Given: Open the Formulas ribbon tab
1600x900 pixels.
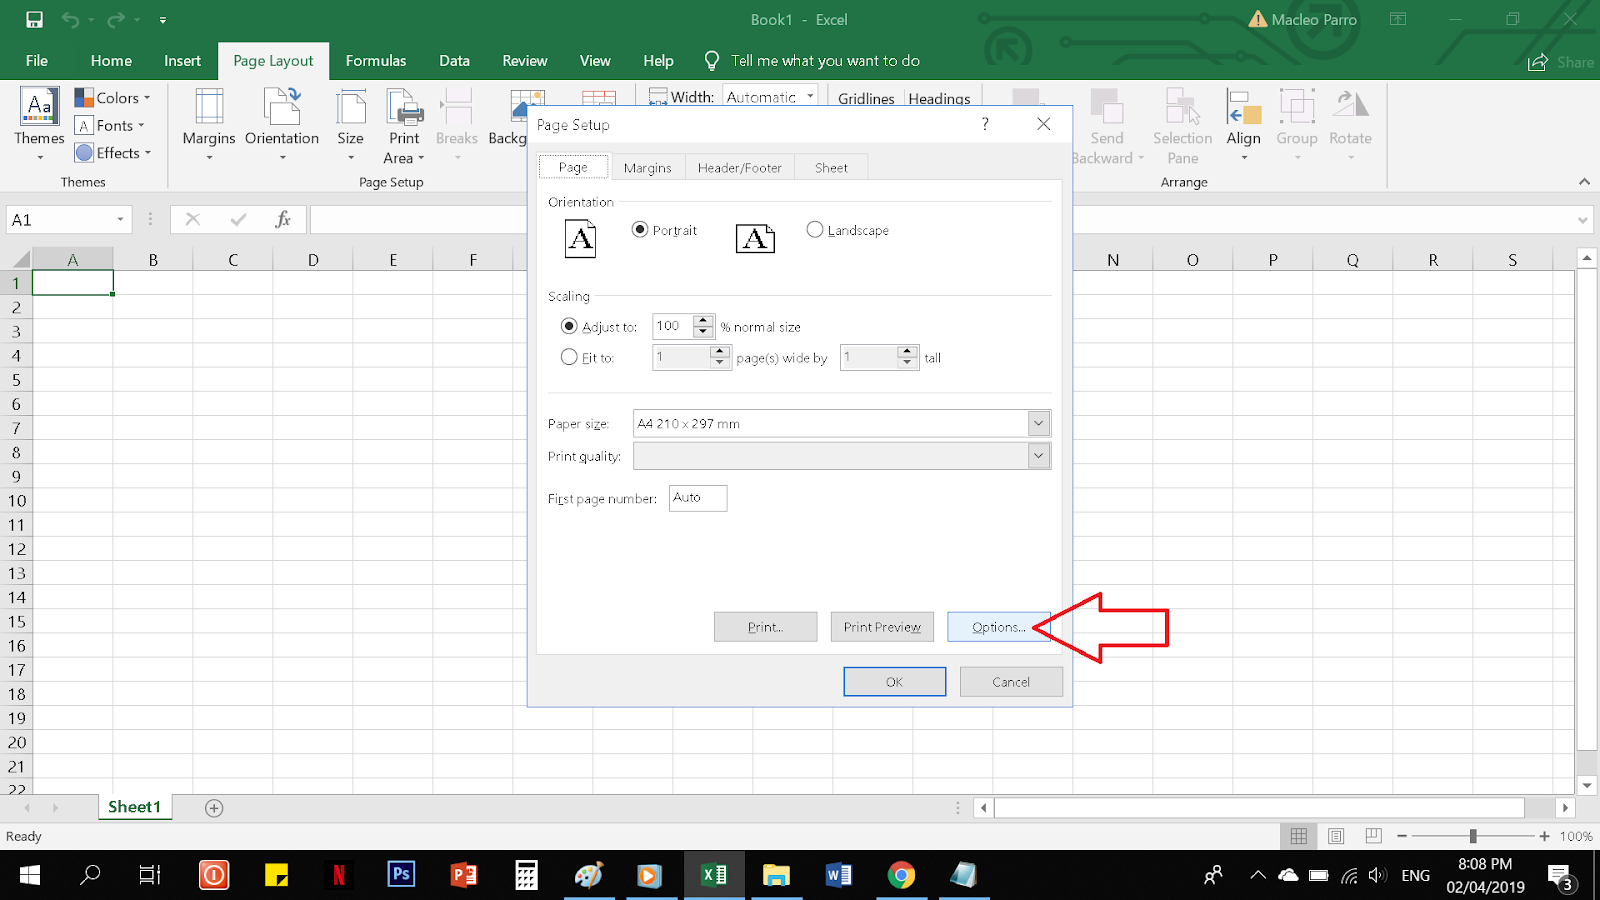Looking at the screenshot, I should tap(375, 60).
